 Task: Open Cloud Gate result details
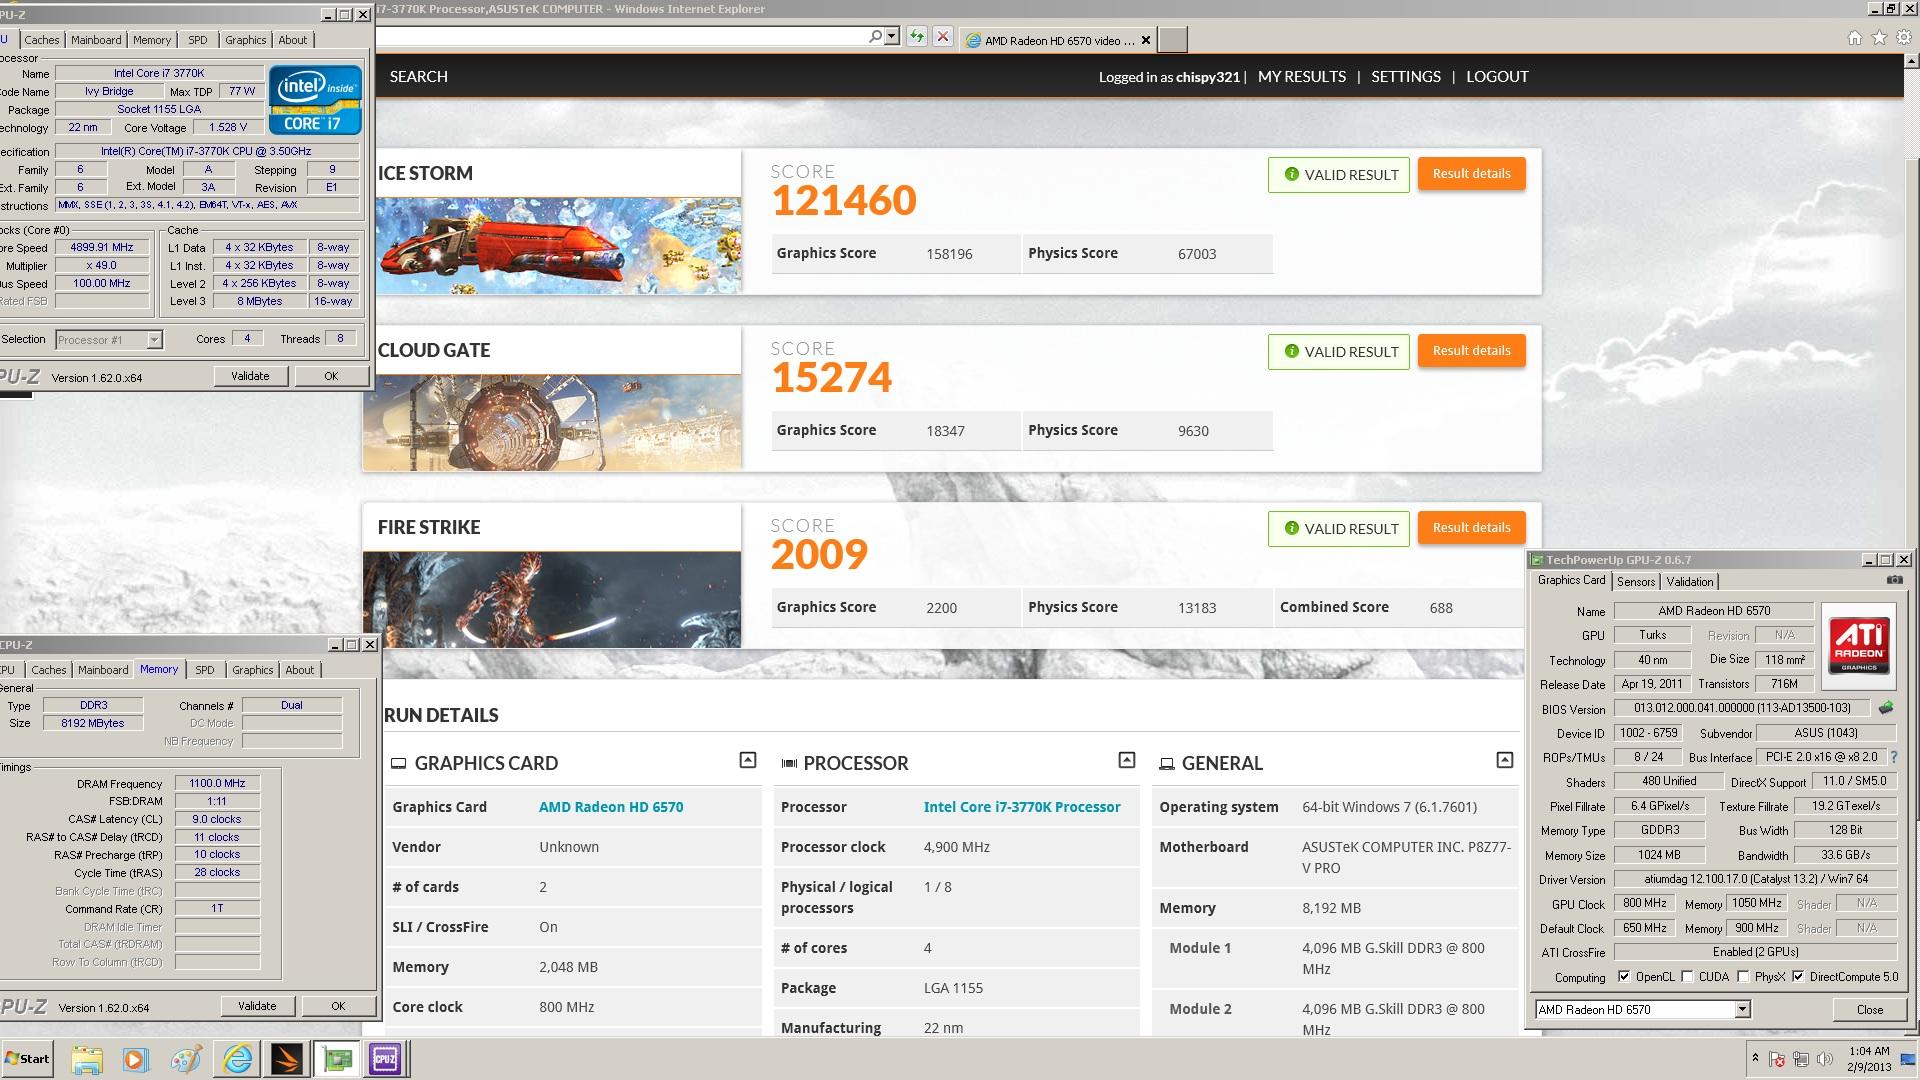(1471, 351)
